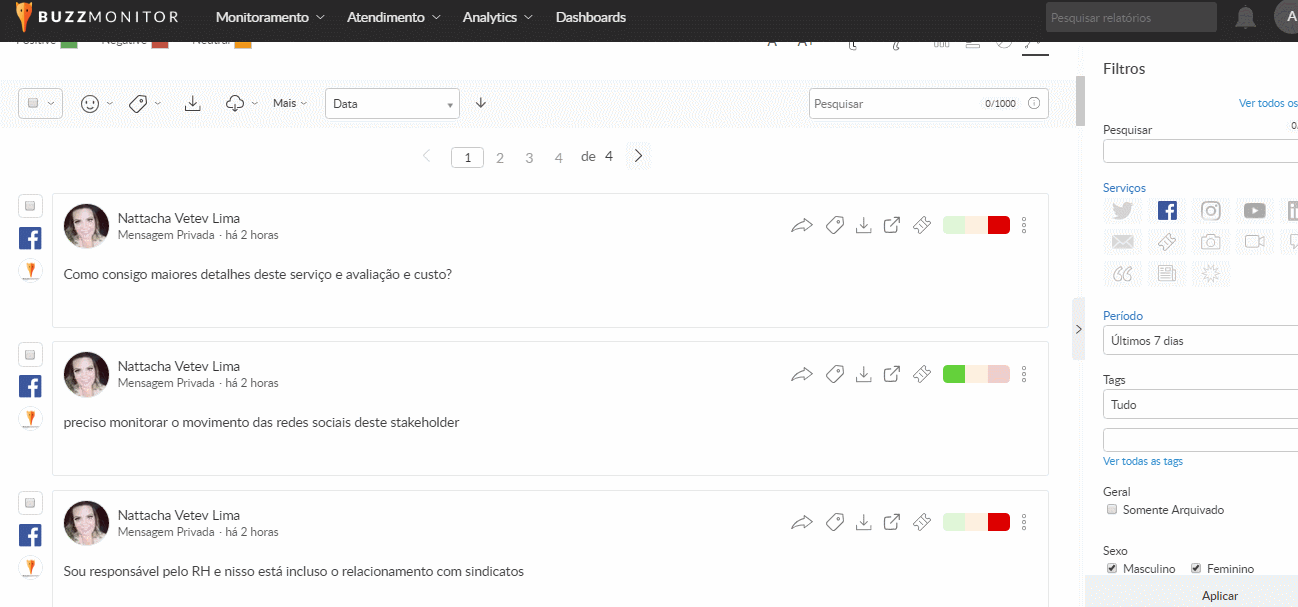Click the tag icon in the toolbar
Image resolution: width=1298 pixels, height=607 pixels.
coord(139,103)
